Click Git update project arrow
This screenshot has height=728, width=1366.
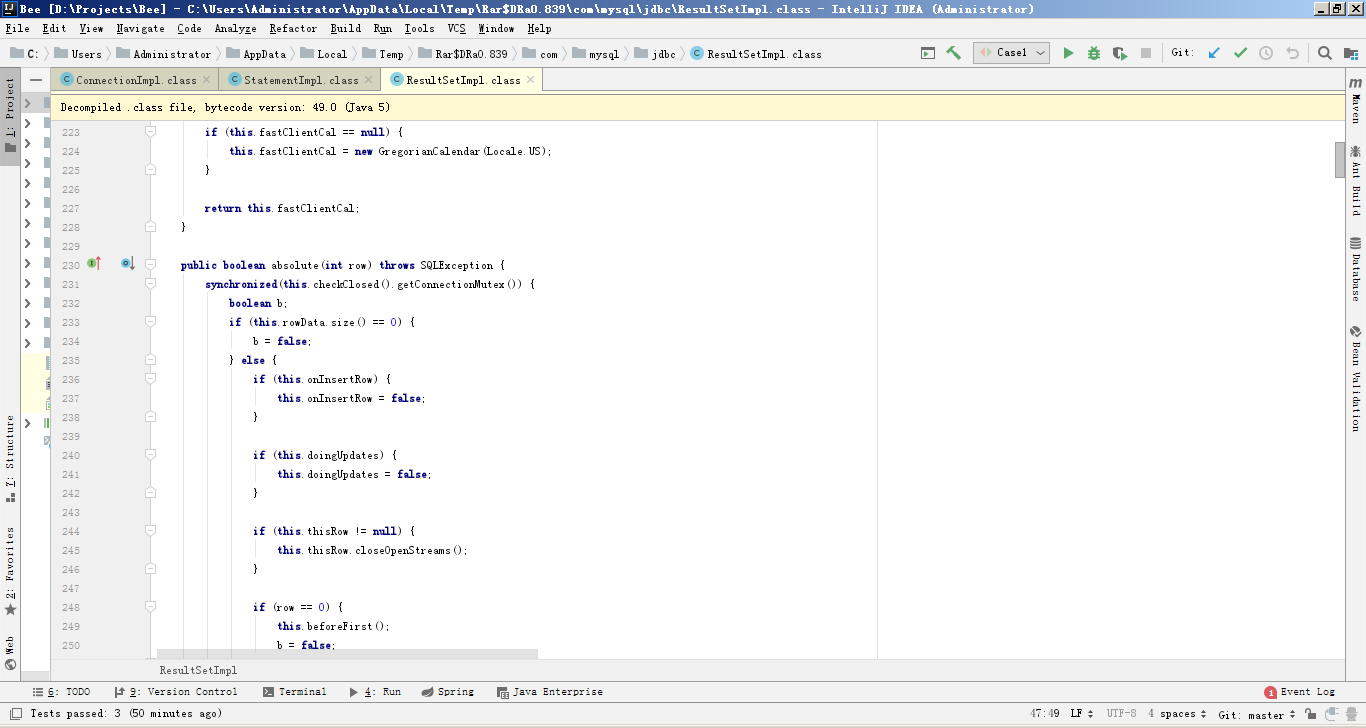click(1214, 53)
